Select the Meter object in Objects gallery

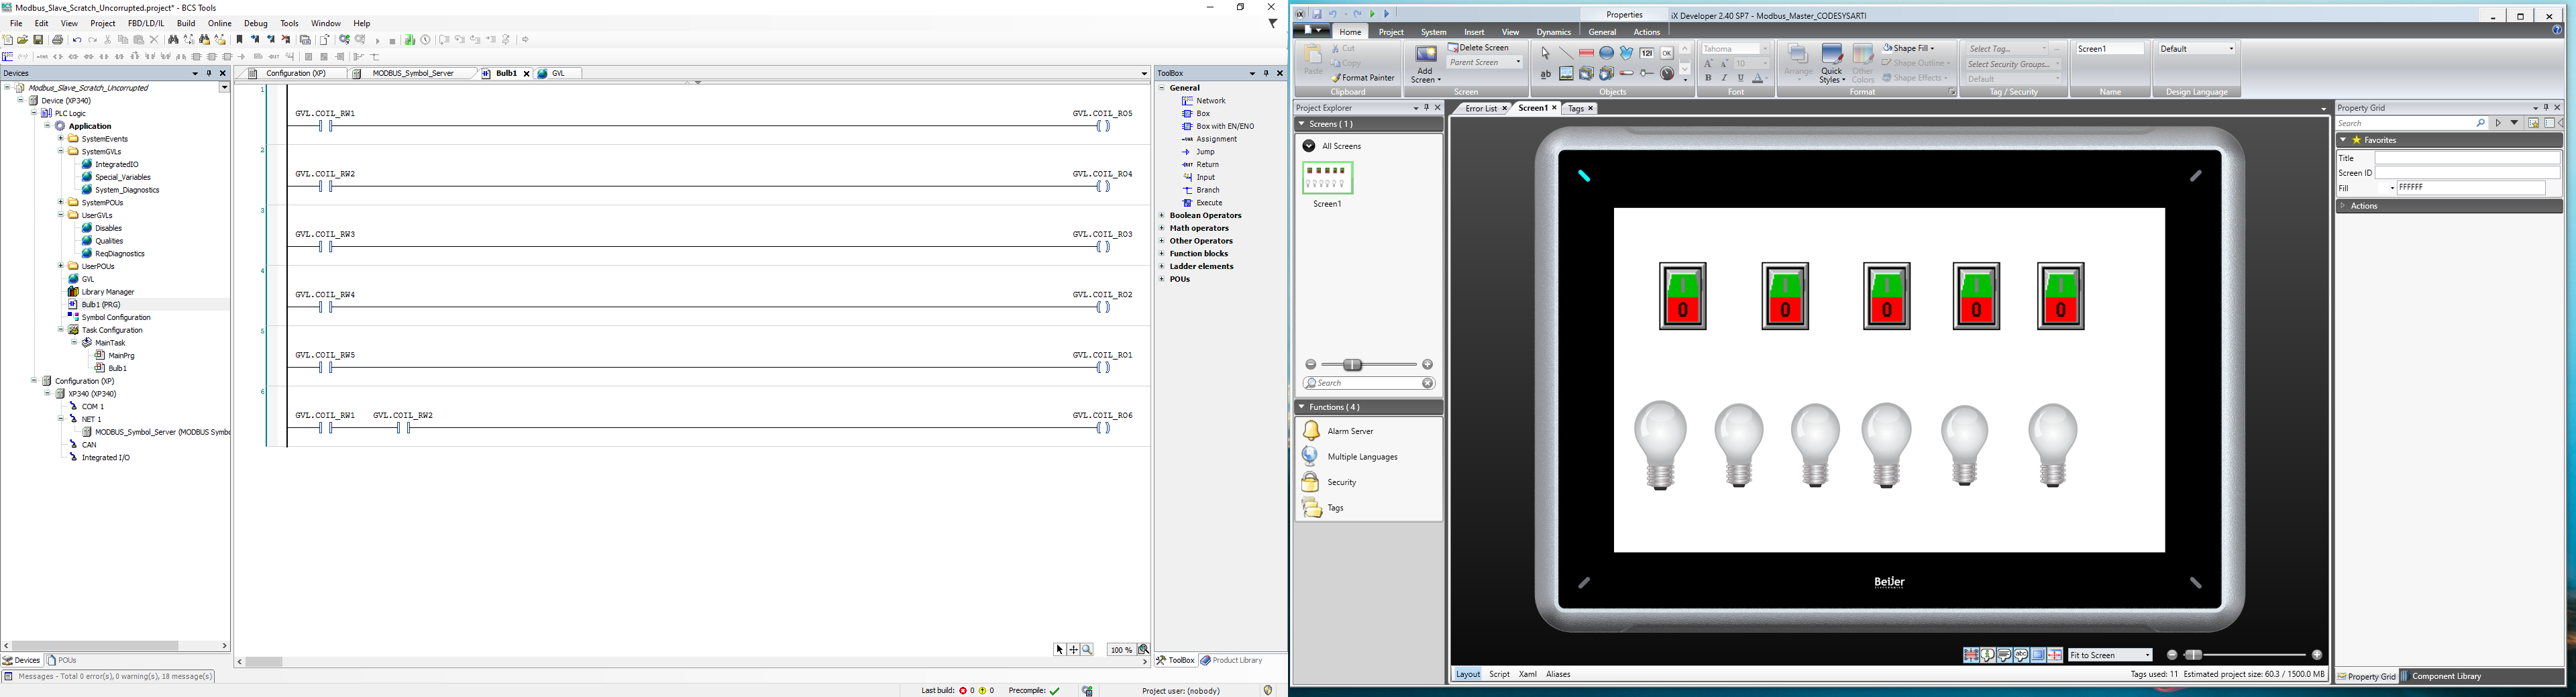[x=1668, y=75]
